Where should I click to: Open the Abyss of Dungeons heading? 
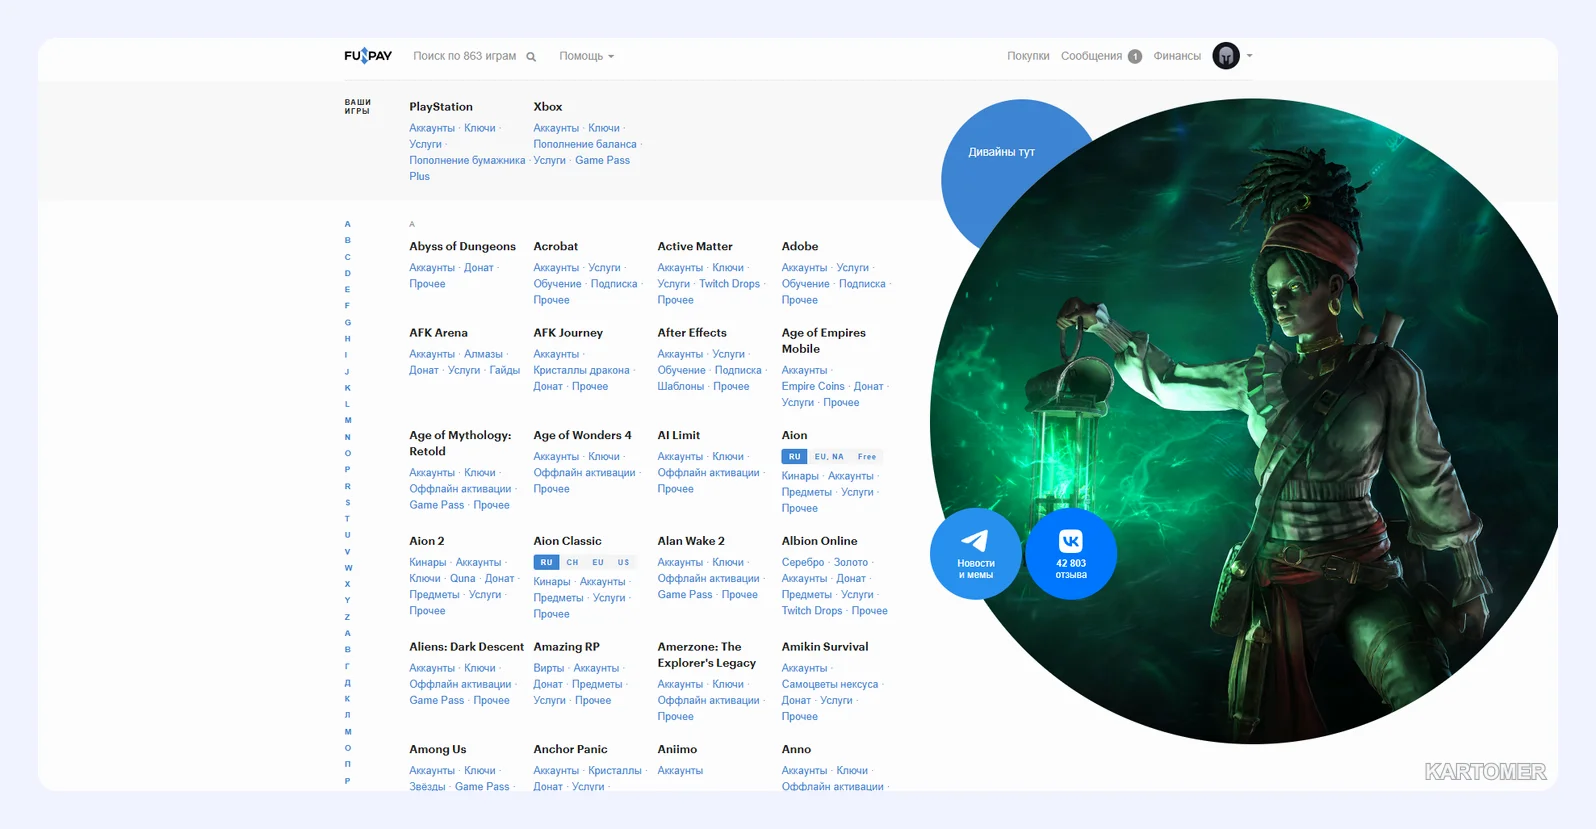462,246
